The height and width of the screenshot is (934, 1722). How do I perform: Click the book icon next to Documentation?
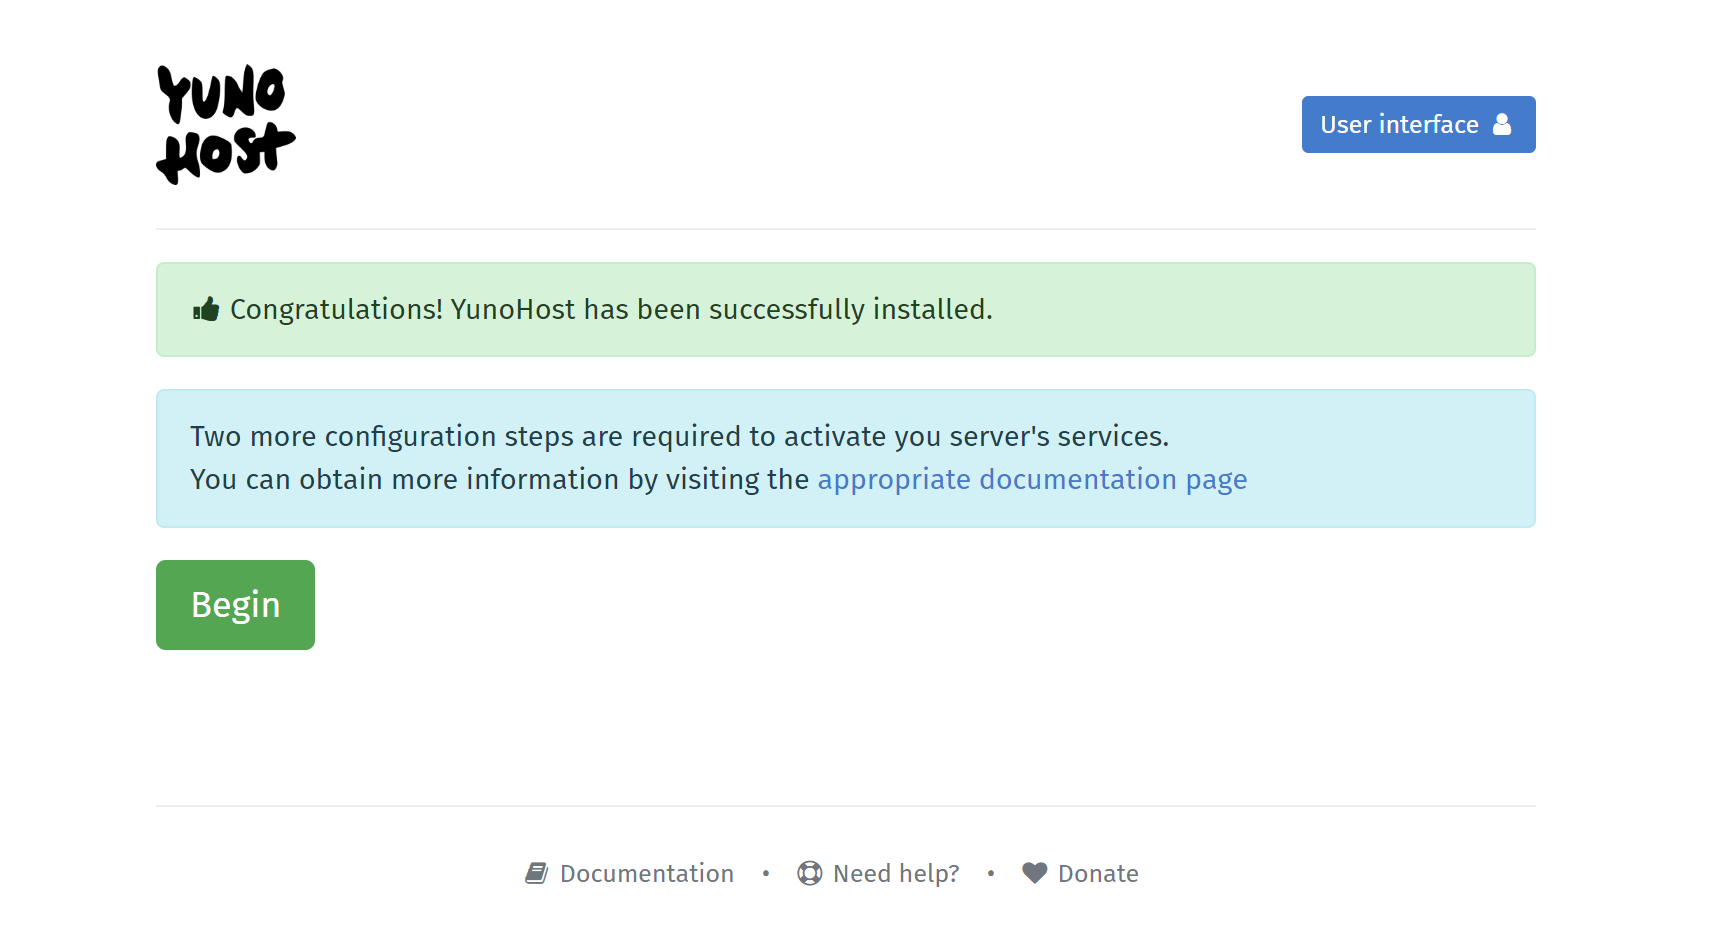point(537,872)
